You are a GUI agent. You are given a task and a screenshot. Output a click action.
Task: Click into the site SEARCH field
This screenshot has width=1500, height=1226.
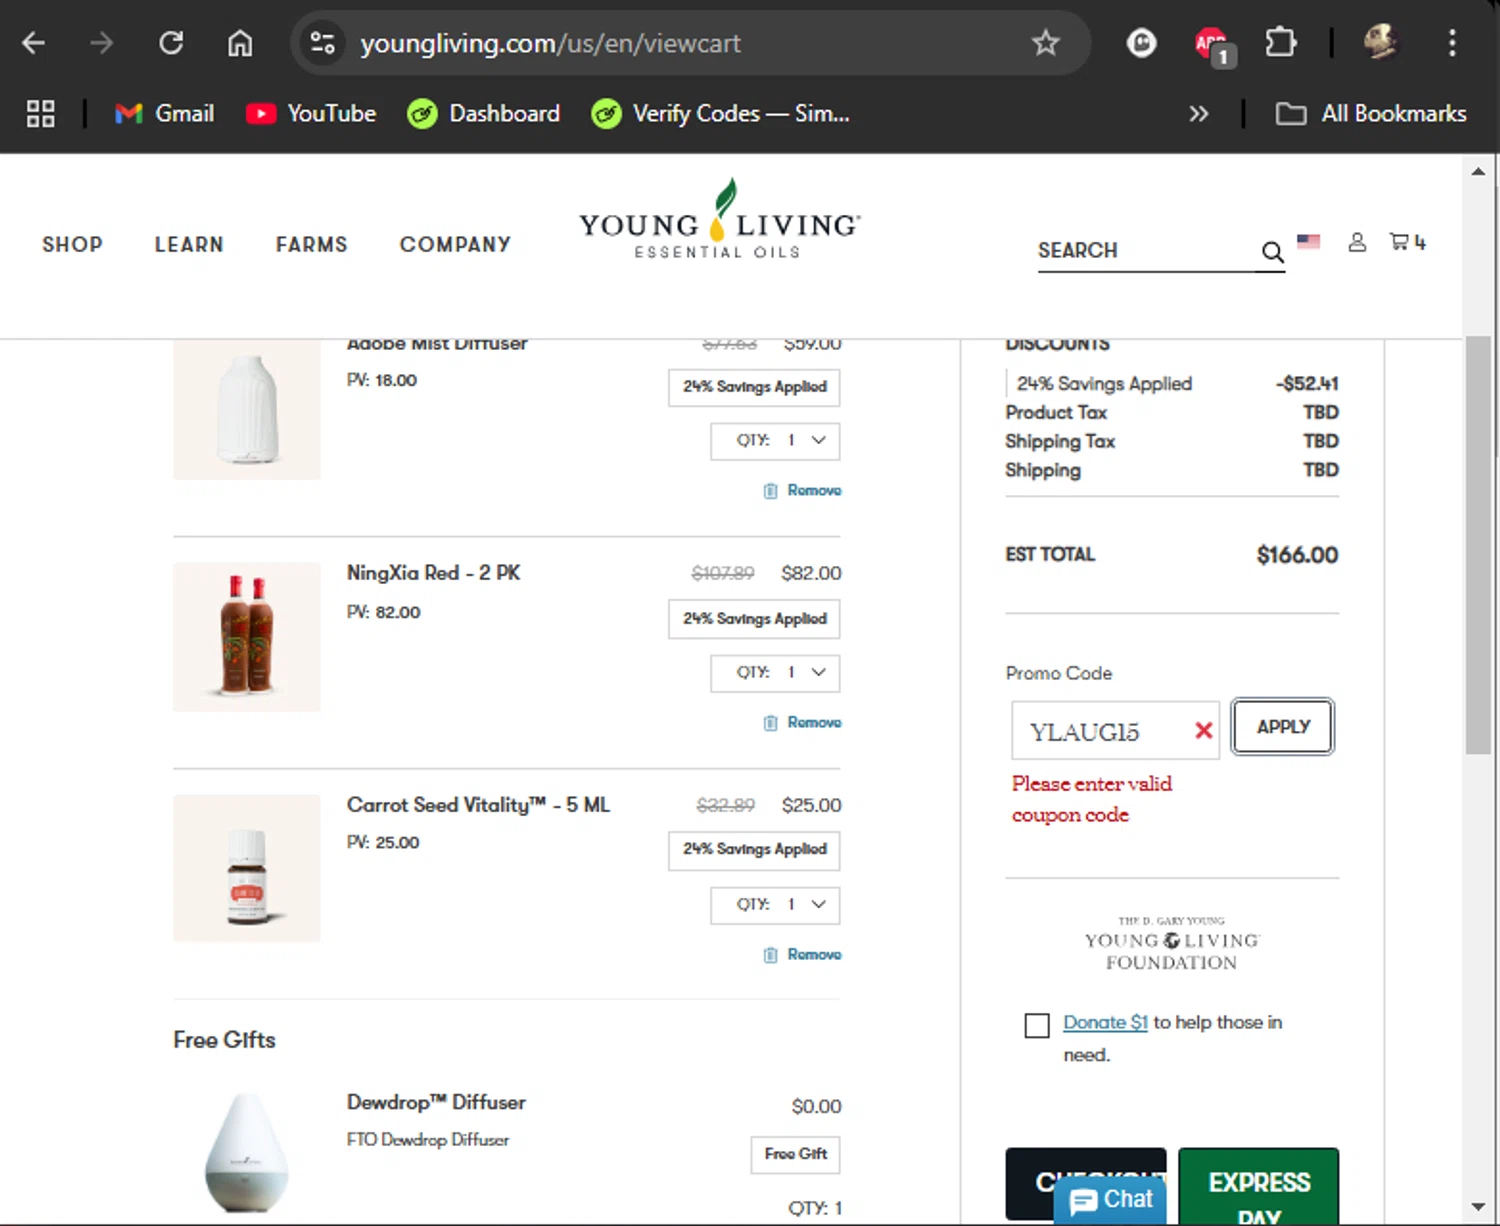click(x=1145, y=251)
